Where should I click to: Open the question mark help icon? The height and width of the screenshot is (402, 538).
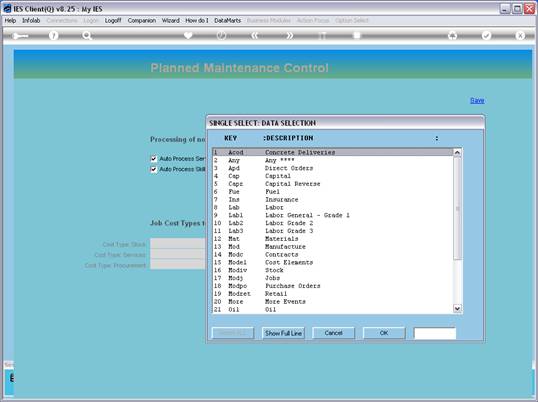tap(53, 35)
